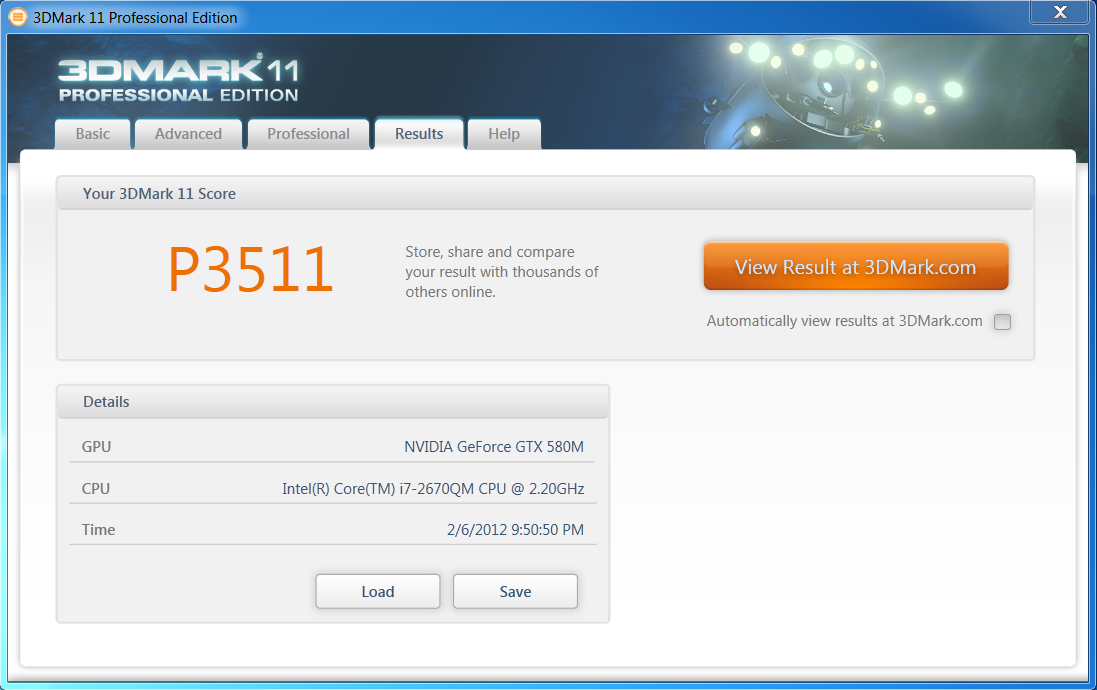Close the 3DMark 11 window
Screen dimensions: 1097x690
pyautogui.click(x=1060, y=12)
